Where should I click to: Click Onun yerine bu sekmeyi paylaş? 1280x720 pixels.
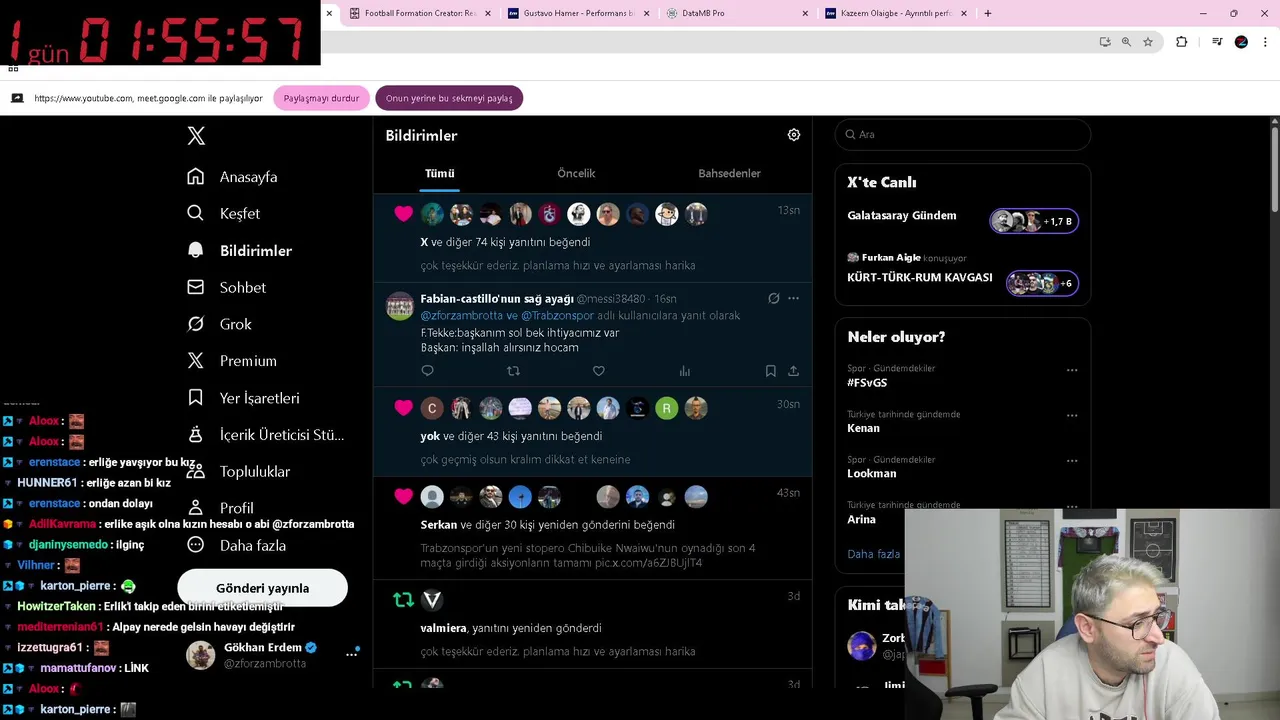(x=449, y=98)
